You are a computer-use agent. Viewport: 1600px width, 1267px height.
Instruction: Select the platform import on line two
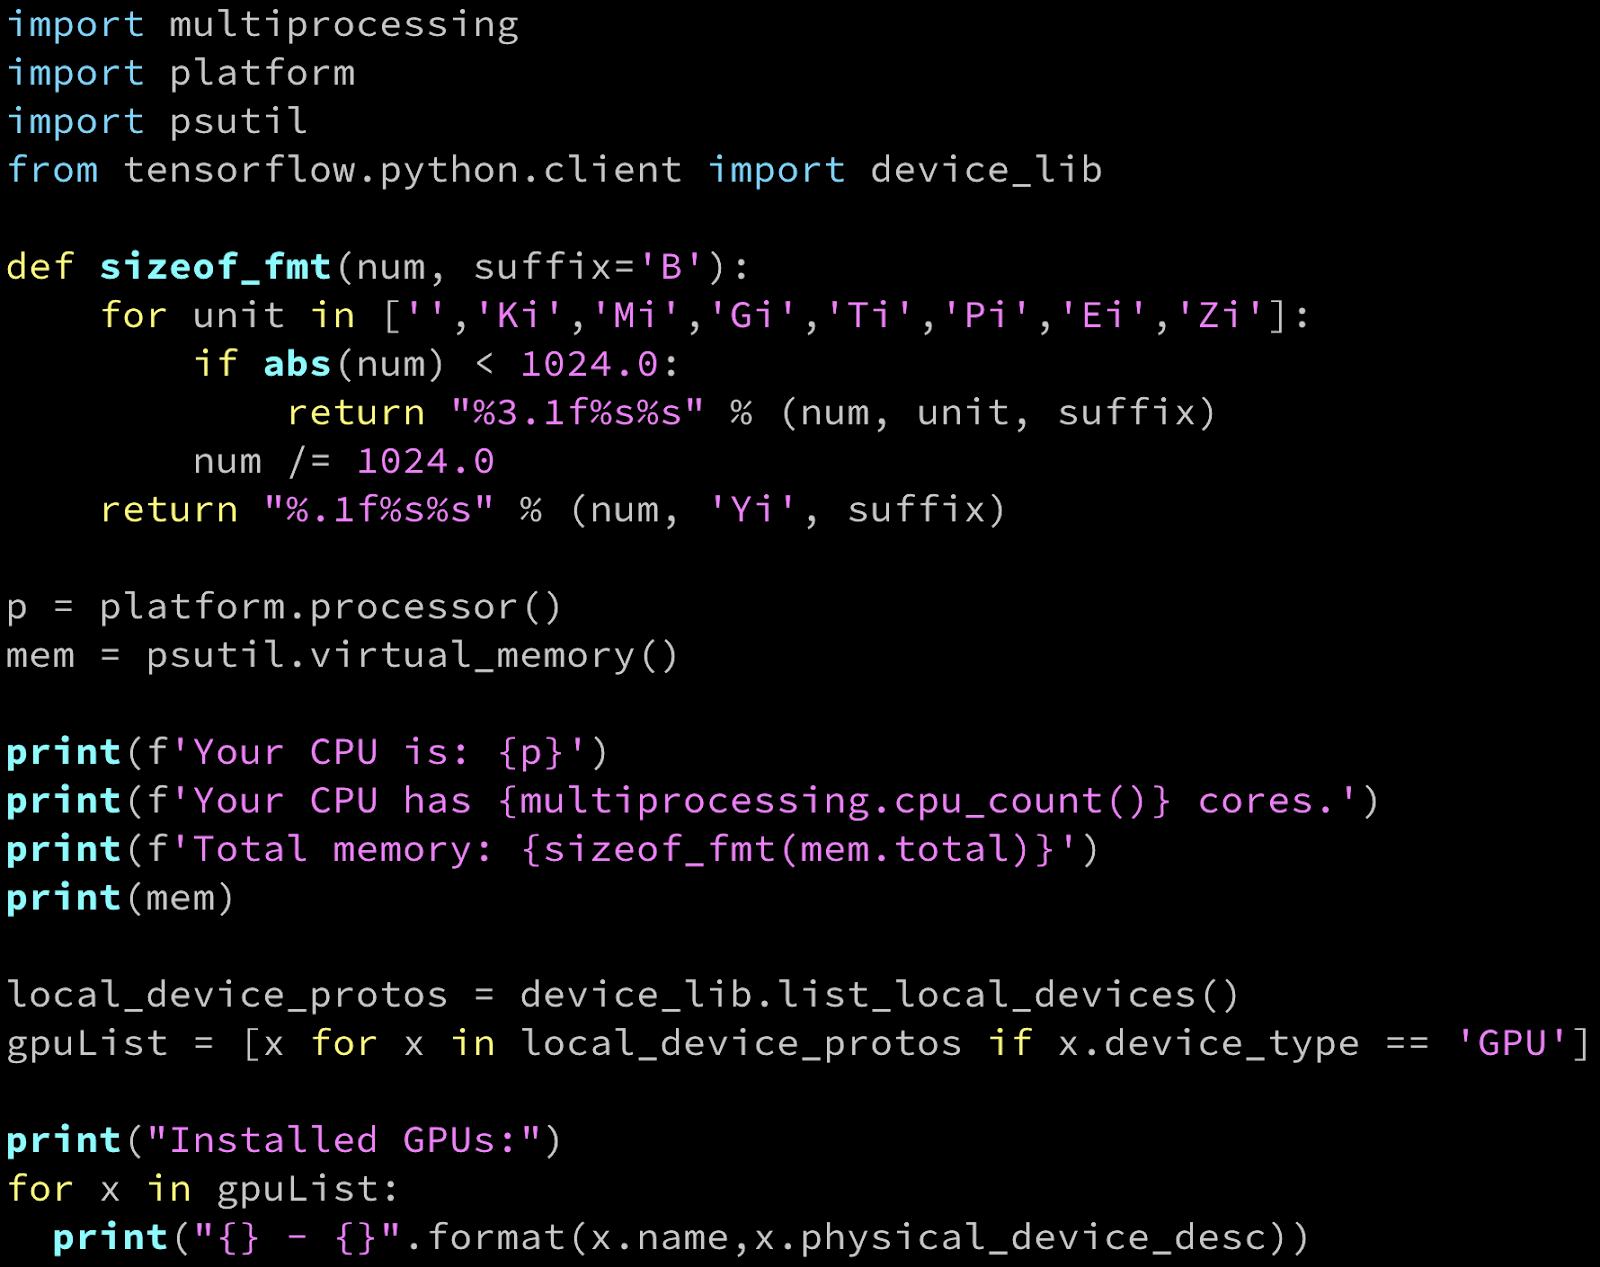tap(180, 72)
